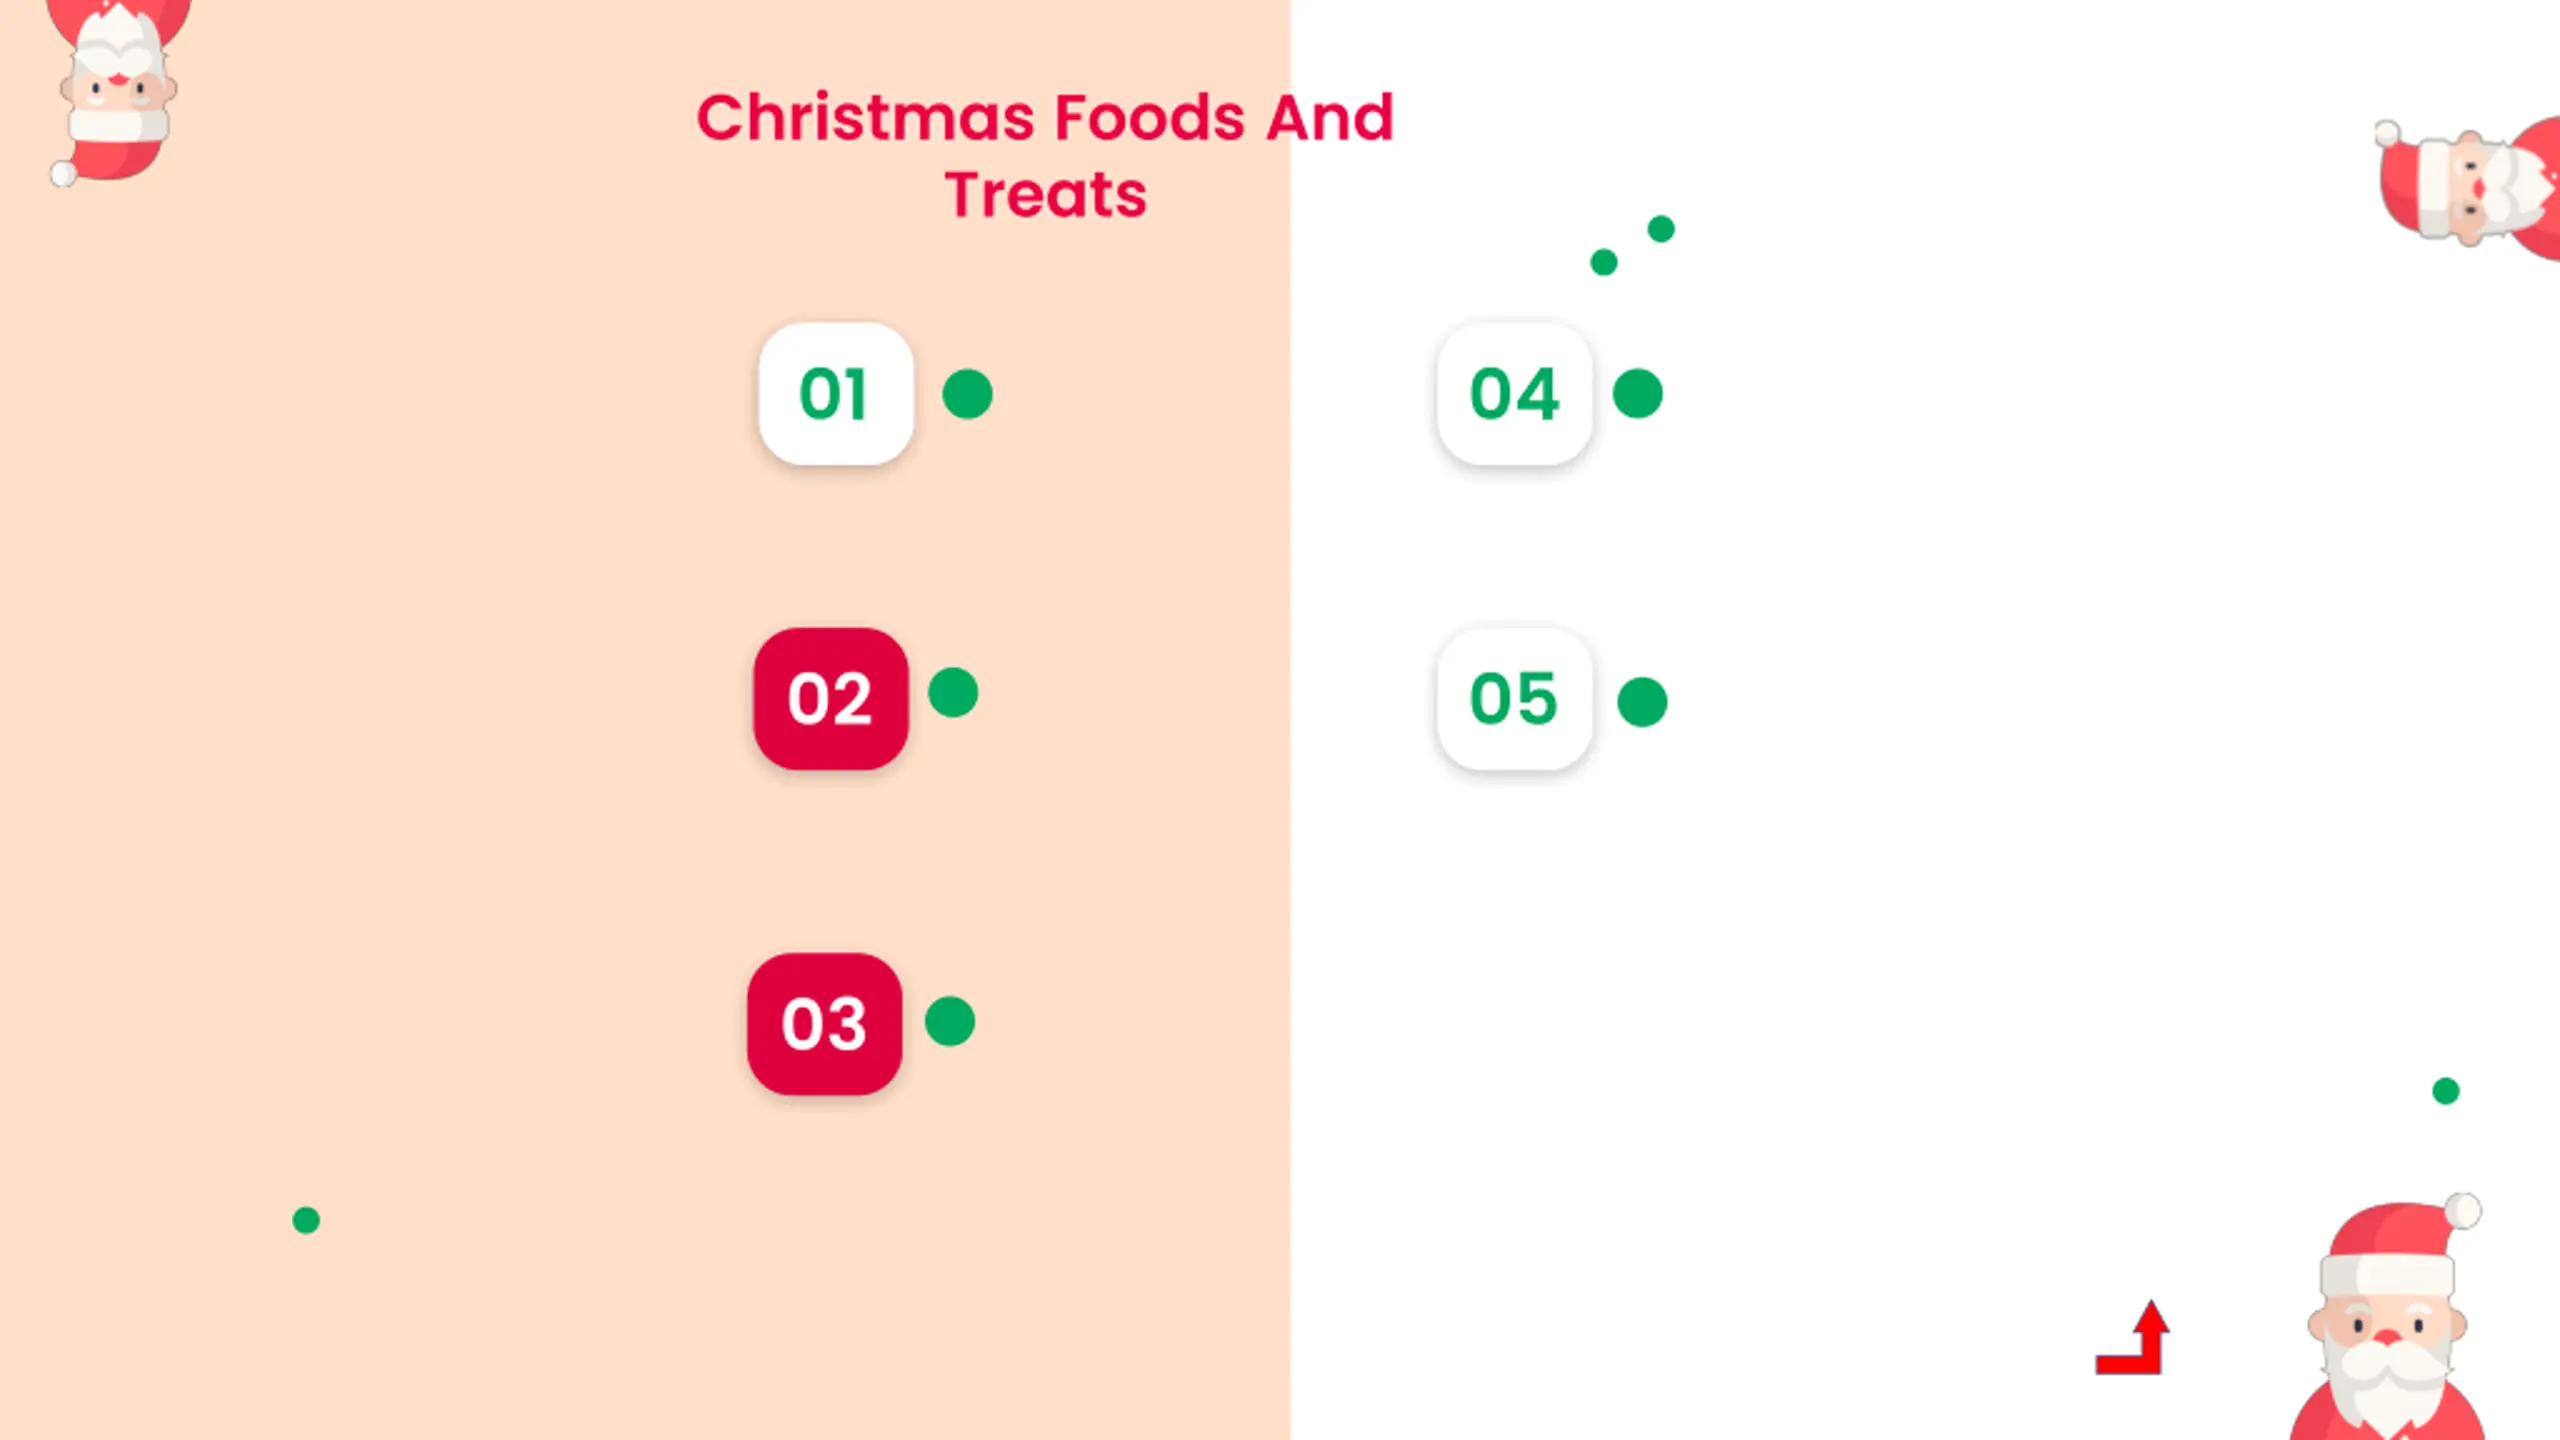Click the small green dot above upright Santa
2560x1440 pixels.
2446,1091
